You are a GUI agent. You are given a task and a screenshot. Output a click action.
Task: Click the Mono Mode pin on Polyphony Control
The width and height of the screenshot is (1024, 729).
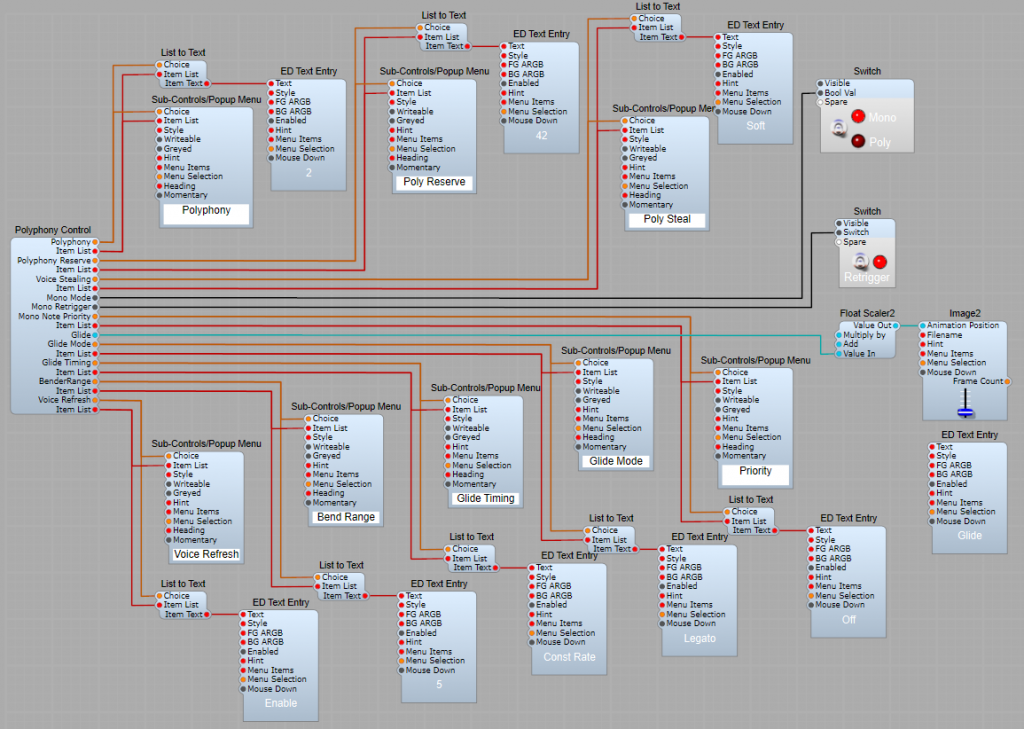pos(95,297)
